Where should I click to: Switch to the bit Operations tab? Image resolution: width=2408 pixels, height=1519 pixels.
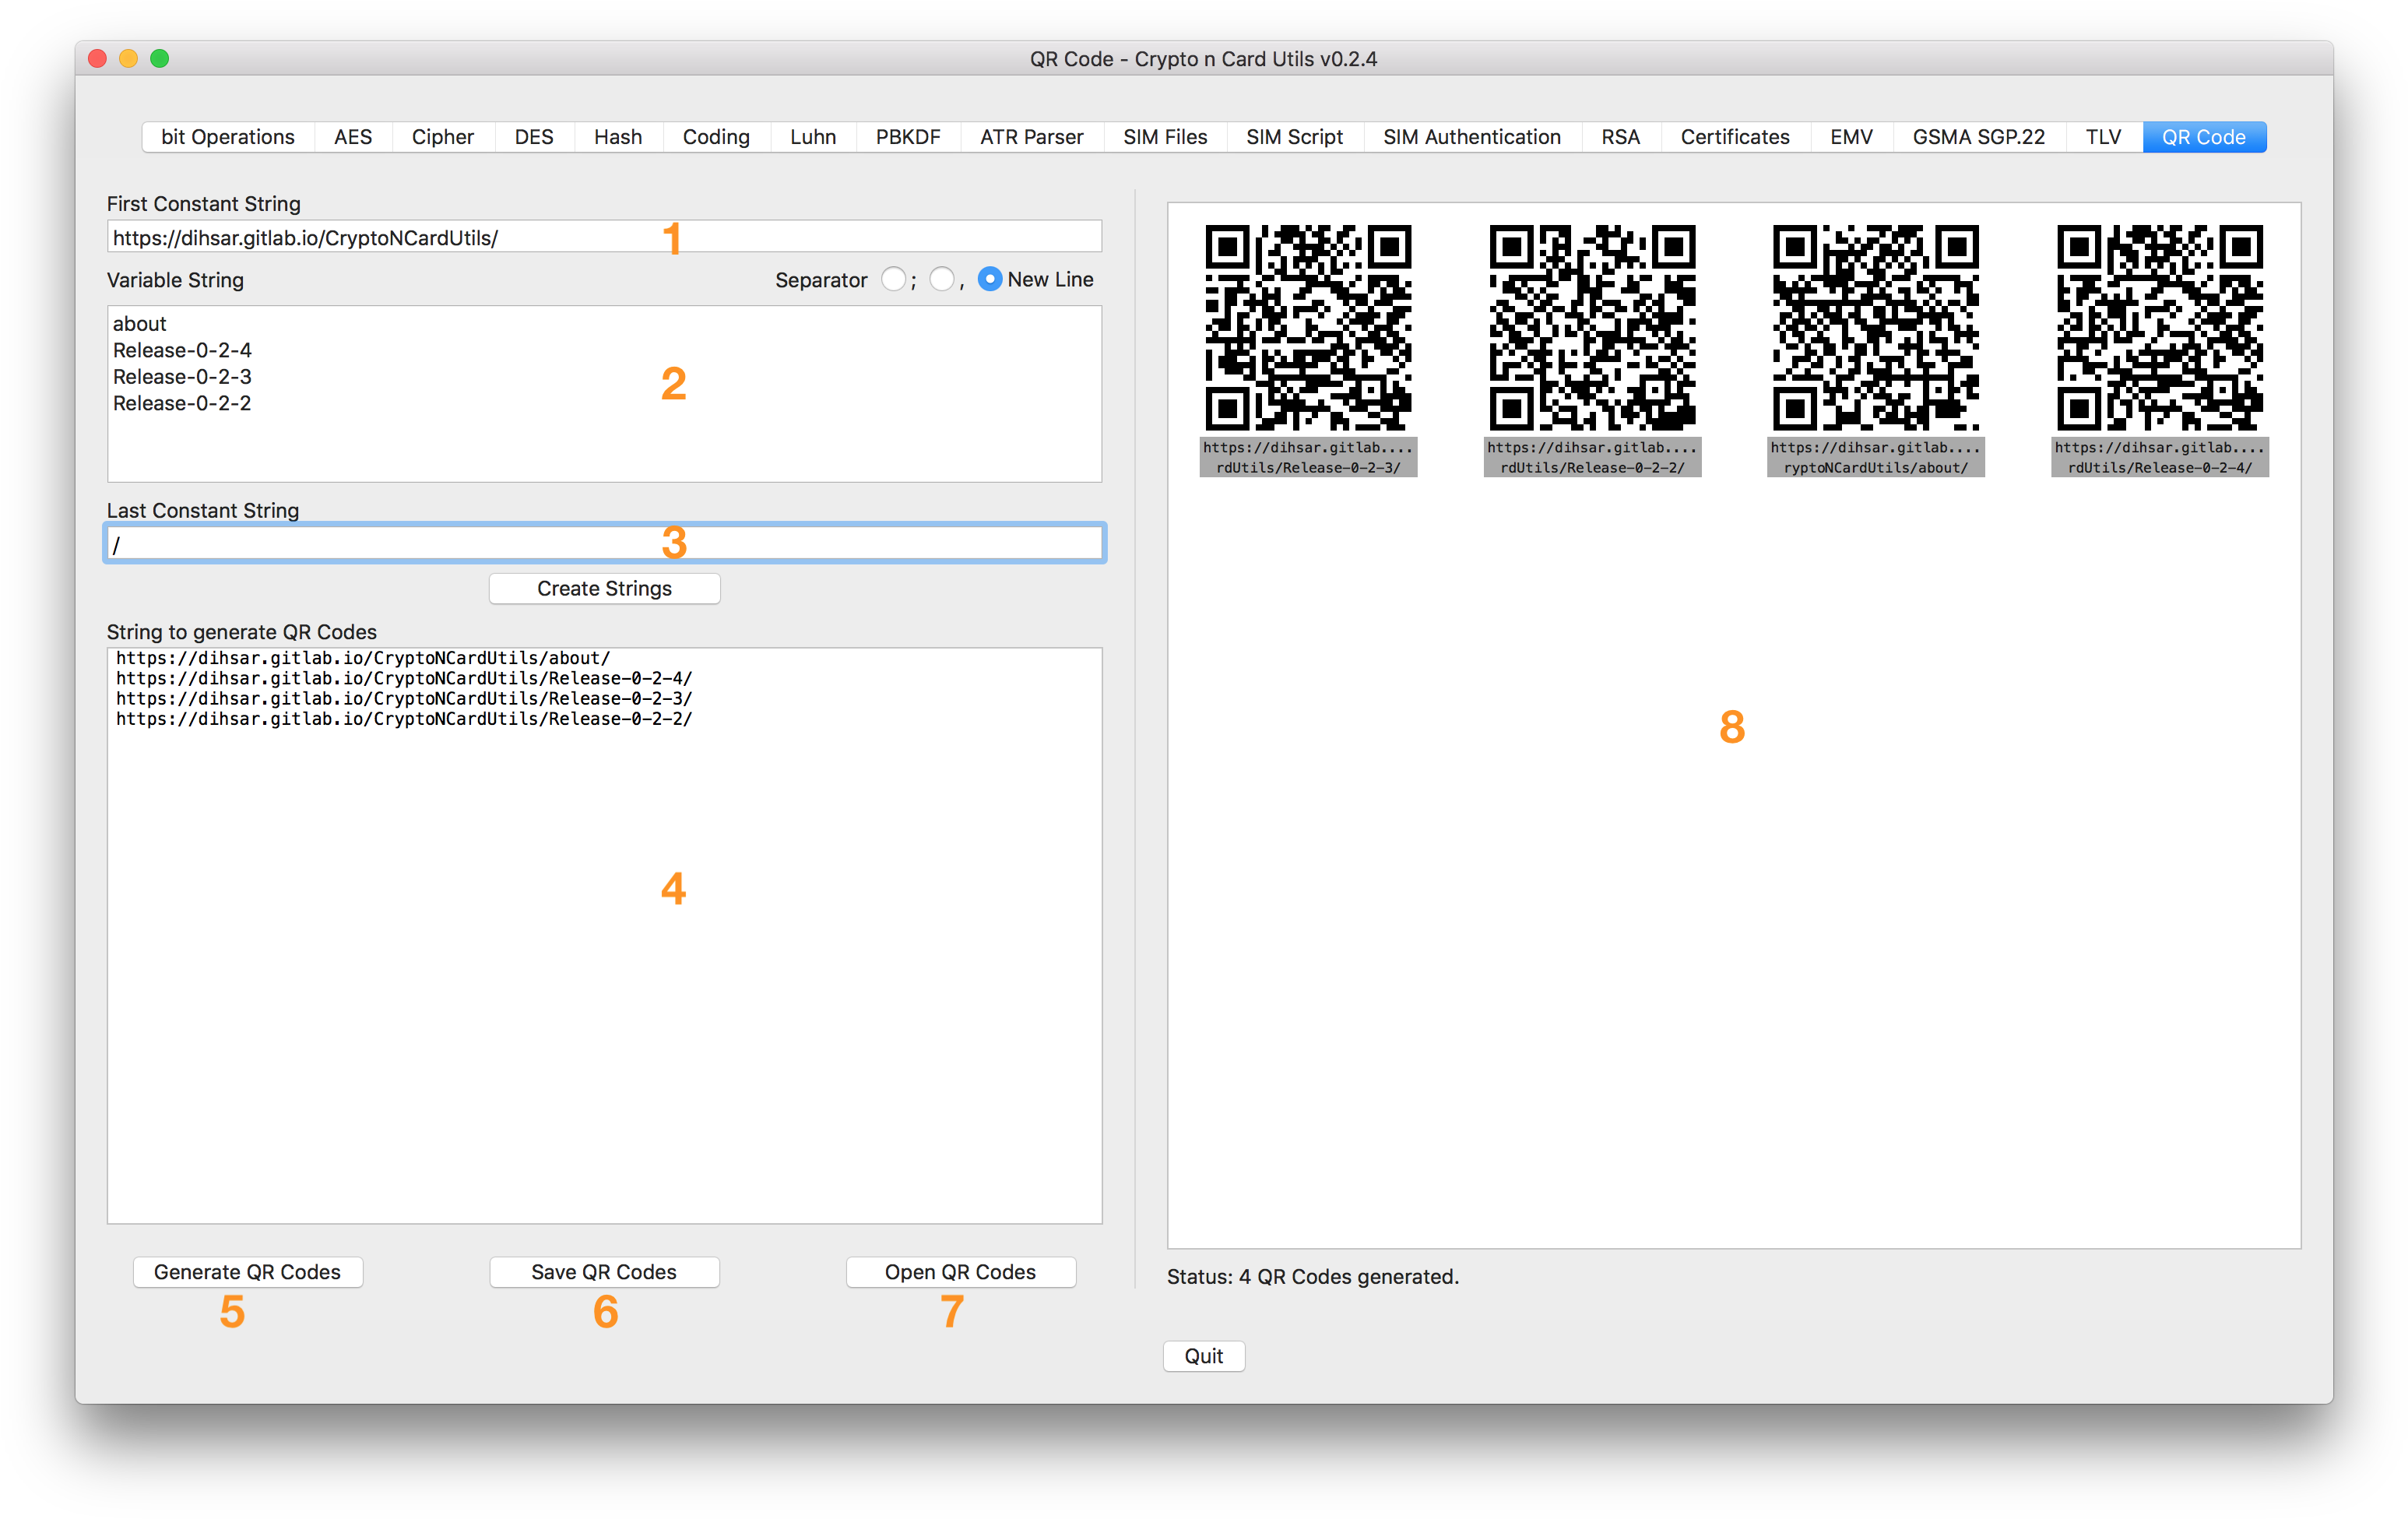click(227, 137)
